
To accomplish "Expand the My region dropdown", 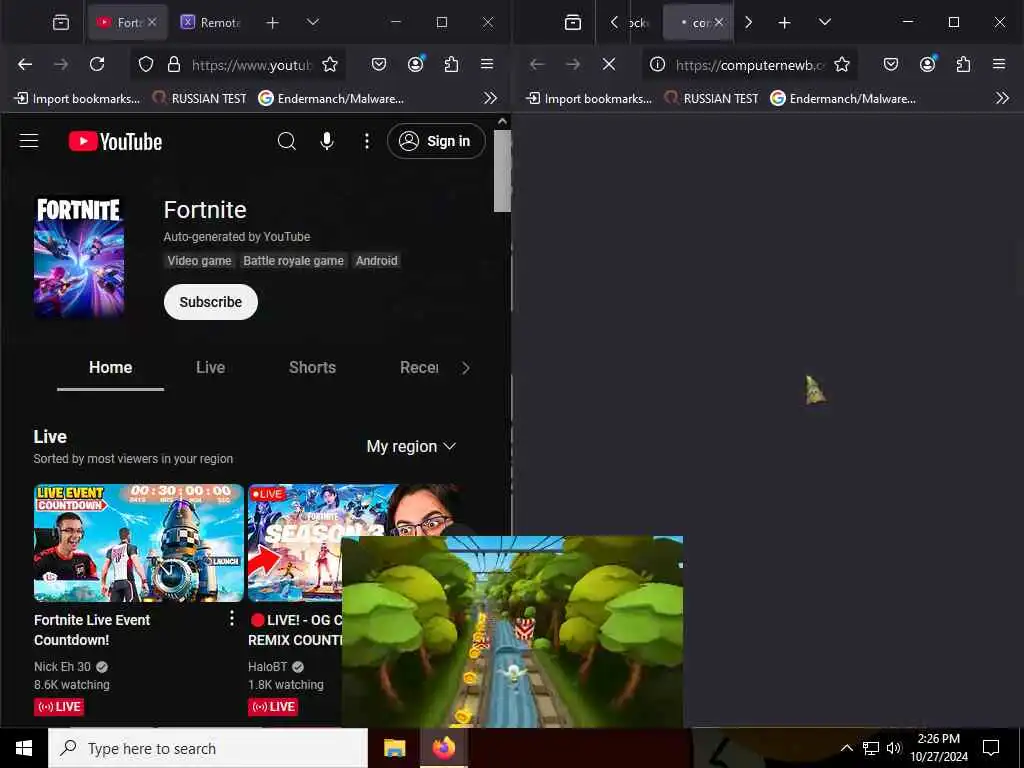I will [x=411, y=447].
